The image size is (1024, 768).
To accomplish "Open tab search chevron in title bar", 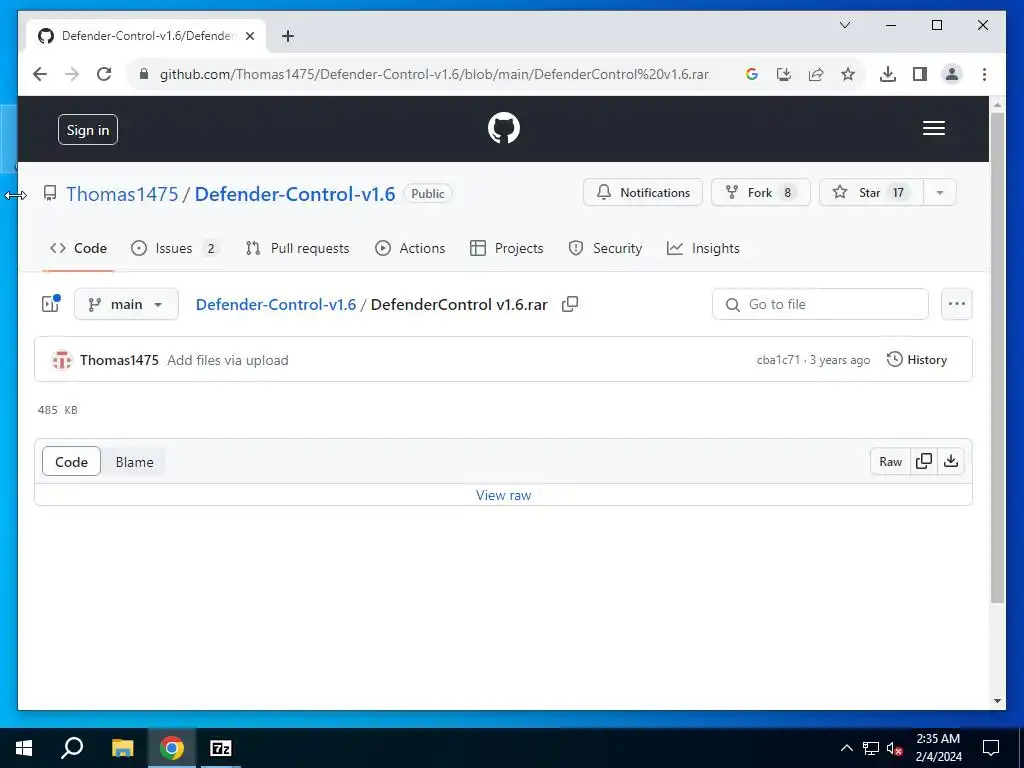I will tap(844, 25).
